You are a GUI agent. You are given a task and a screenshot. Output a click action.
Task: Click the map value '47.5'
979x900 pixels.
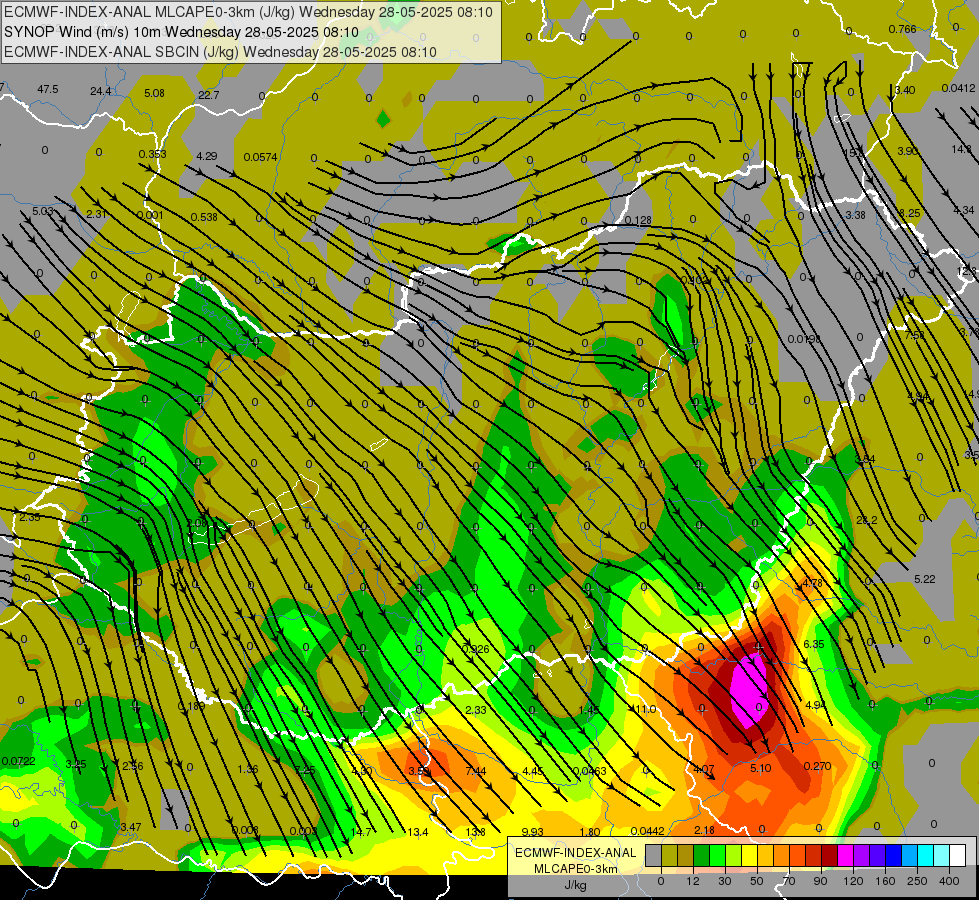[47, 89]
